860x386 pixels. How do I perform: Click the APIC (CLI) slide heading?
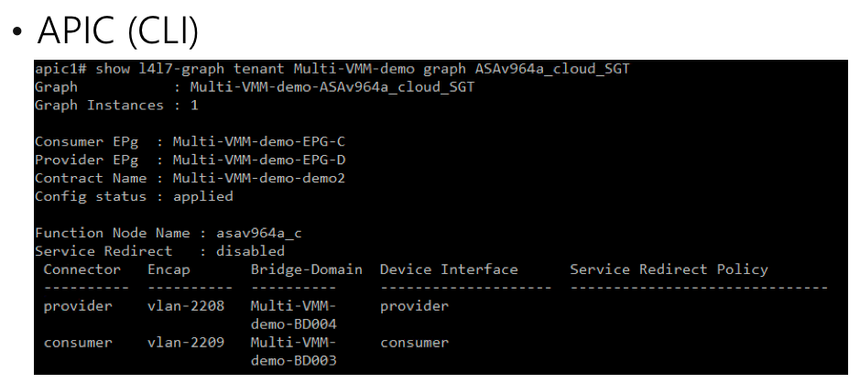tap(117, 29)
